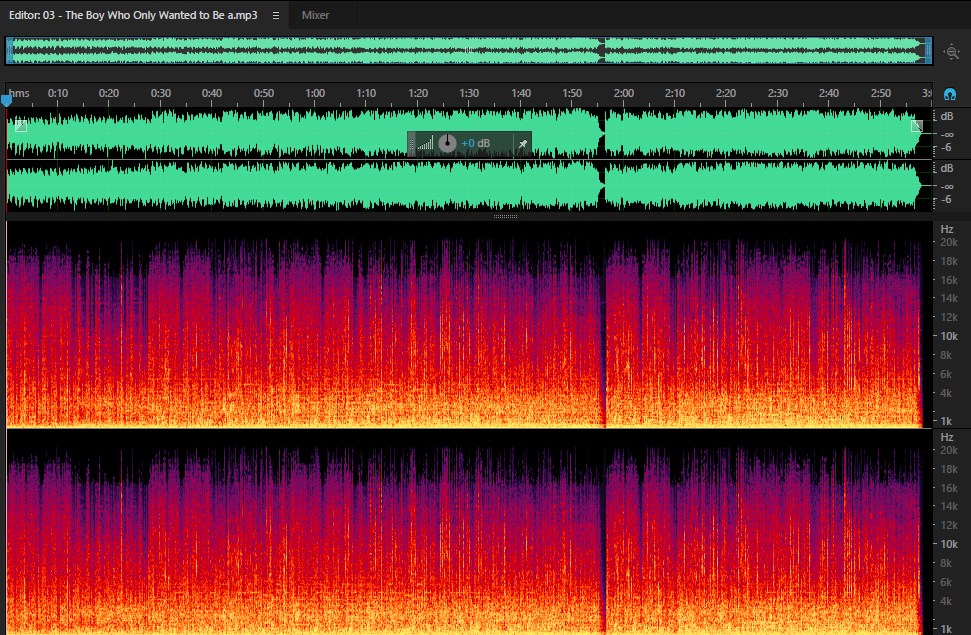
Task: Click the left handle of the overview navigator
Action: point(9,50)
